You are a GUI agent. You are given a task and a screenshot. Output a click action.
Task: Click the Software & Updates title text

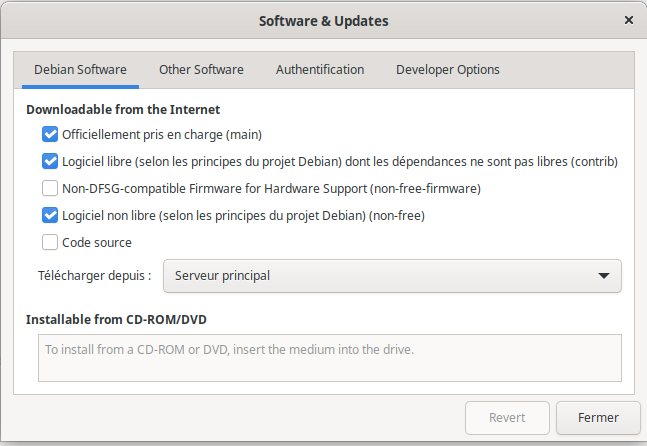pyautogui.click(x=324, y=21)
